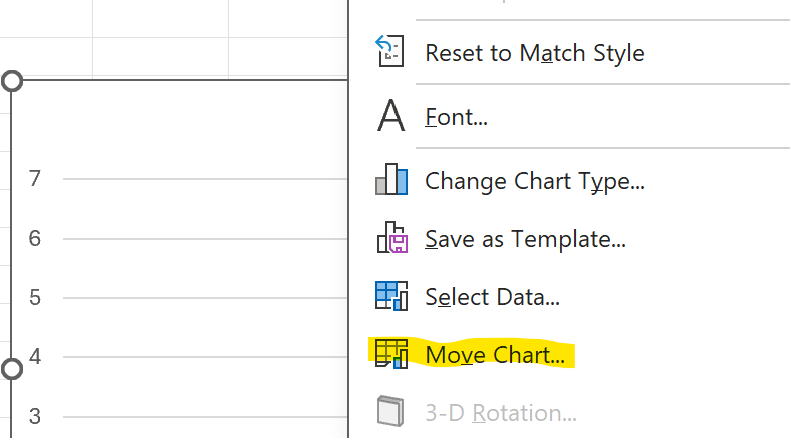This screenshot has height=438, width=790.
Task: Click the disabled 3-D Rotation... entry
Action: 500,412
